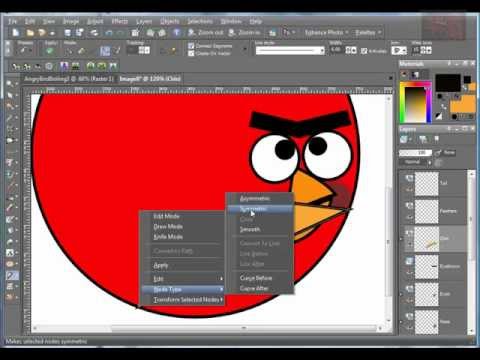Click the Save disk icon in toolbar
Screen dimensions: 480x360
[x=68, y=33]
